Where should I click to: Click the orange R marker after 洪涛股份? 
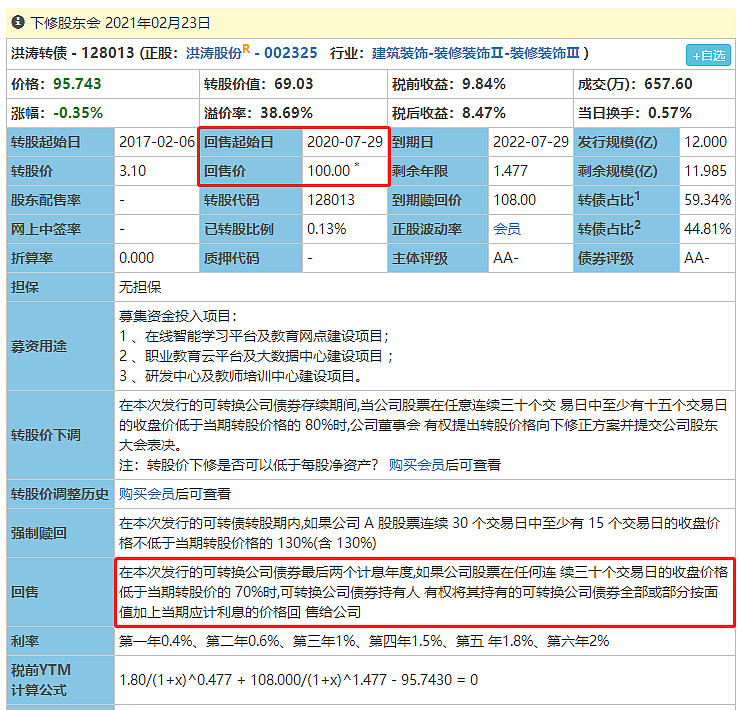[x=246, y=48]
